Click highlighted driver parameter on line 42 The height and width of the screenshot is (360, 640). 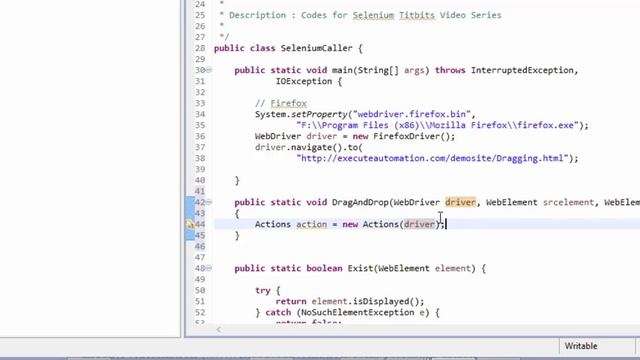tap(460, 202)
